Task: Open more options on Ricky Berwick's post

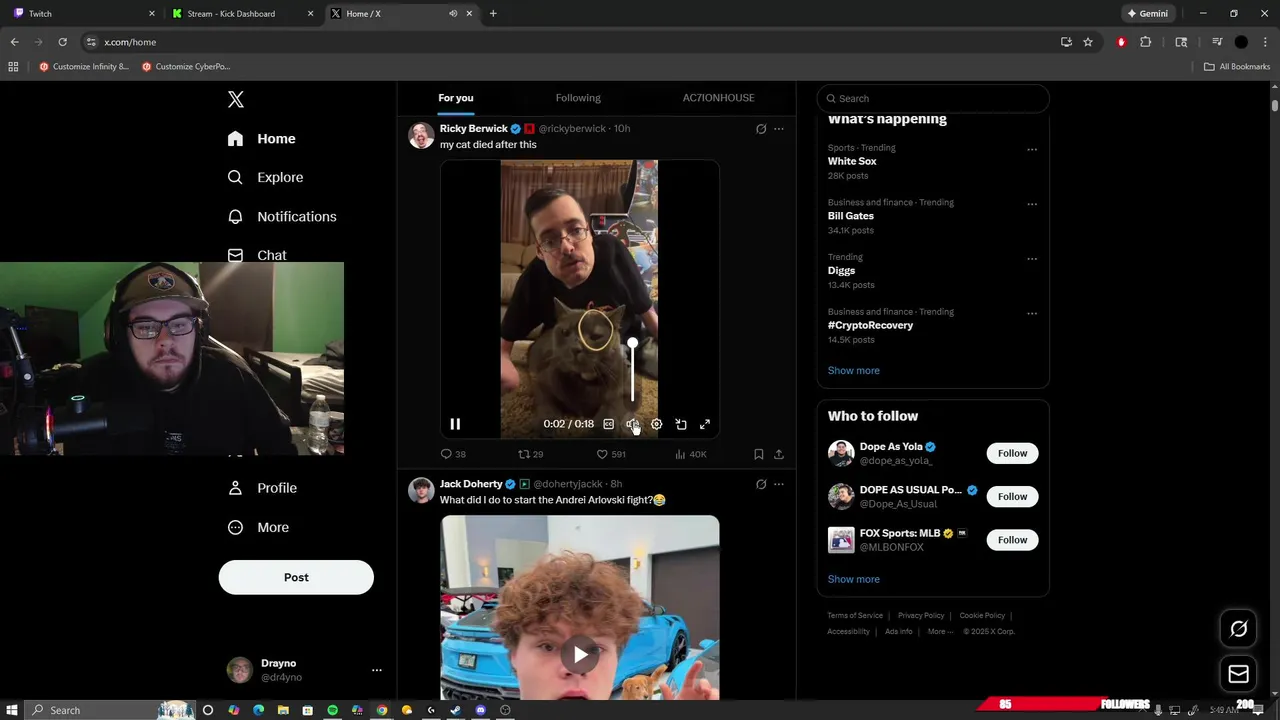Action: click(x=779, y=129)
